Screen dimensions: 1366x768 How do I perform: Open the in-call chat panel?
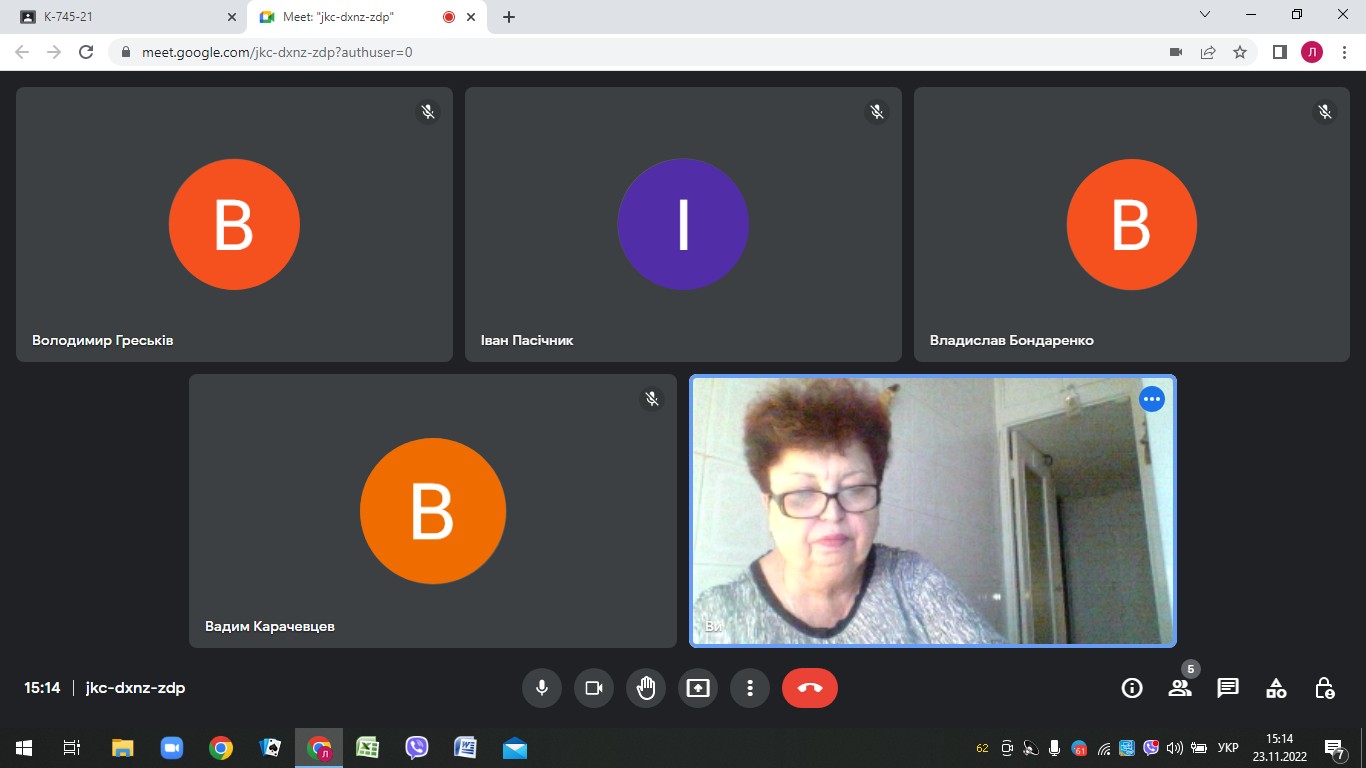pos(1228,688)
